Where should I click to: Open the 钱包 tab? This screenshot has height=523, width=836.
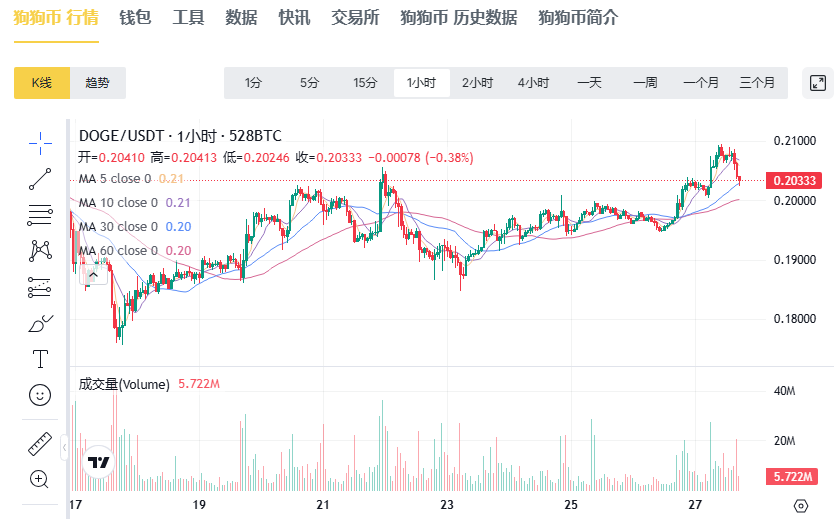pyautogui.click(x=135, y=18)
